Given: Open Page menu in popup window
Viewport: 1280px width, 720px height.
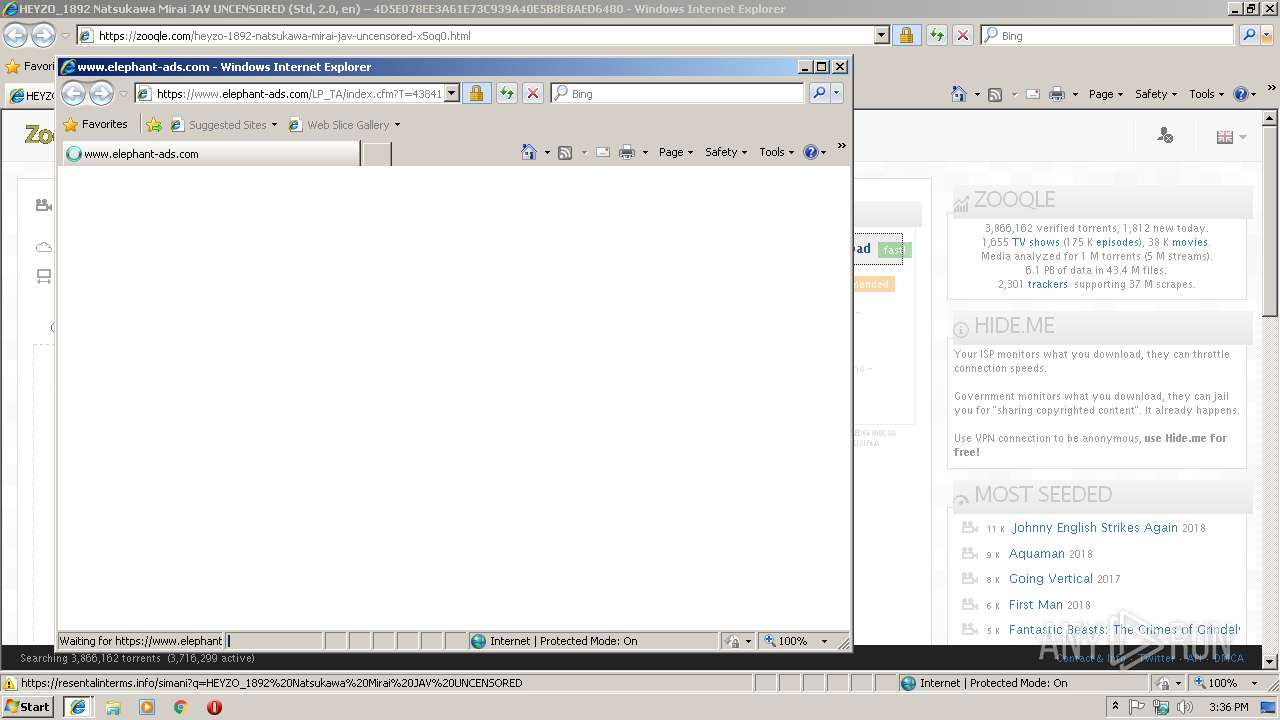Looking at the screenshot, I should coord(676,152).
